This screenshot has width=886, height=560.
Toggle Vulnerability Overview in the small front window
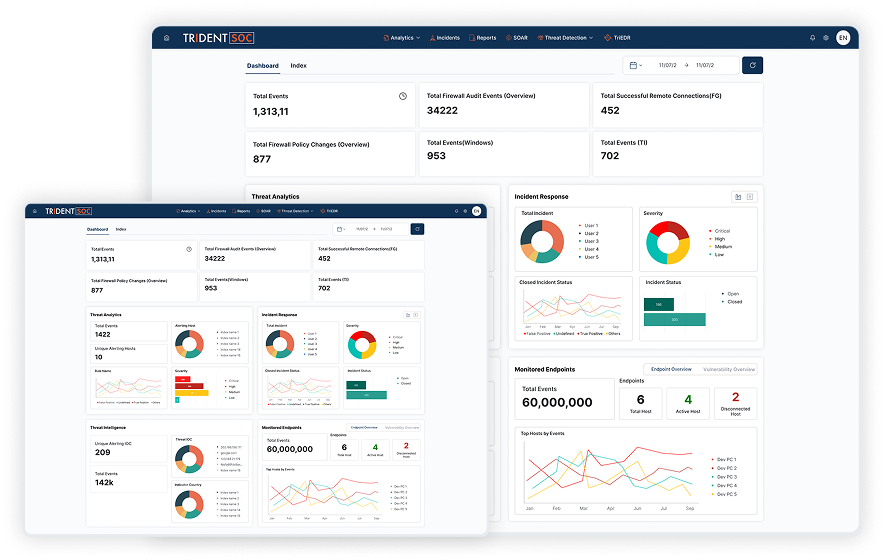pyautogui.click(x=402, y=427)
